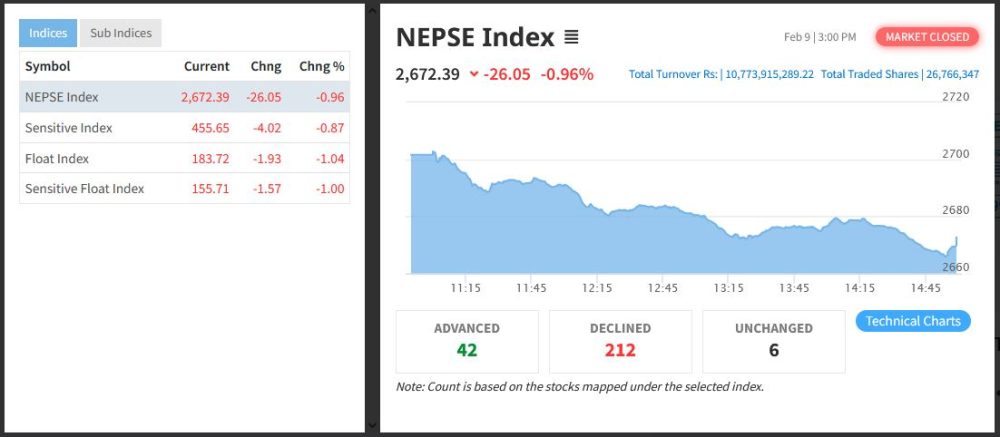Image resolution: width=1000 pixels, height=437 pixels.
Task: Click the ADVANCED count box
Action: click(x=467, y=341)
